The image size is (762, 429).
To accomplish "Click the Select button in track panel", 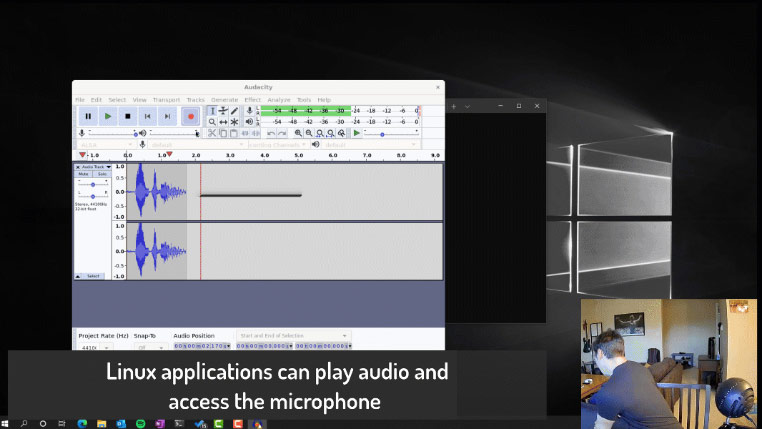I will coord(93,276).
